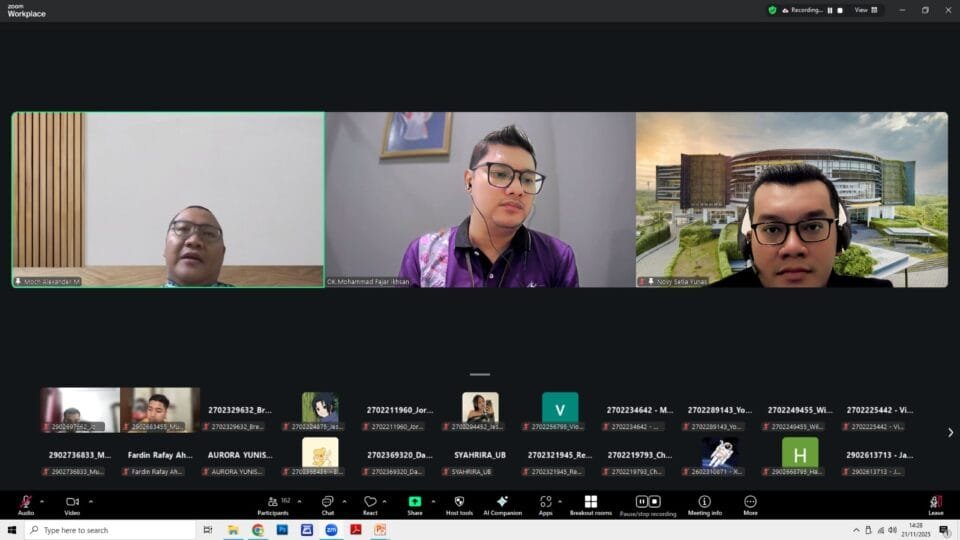Image resolution: width=960 pixels, height=540 pixels.
Task: Expand video options arrow next to Video
Action: pos(91,501)
